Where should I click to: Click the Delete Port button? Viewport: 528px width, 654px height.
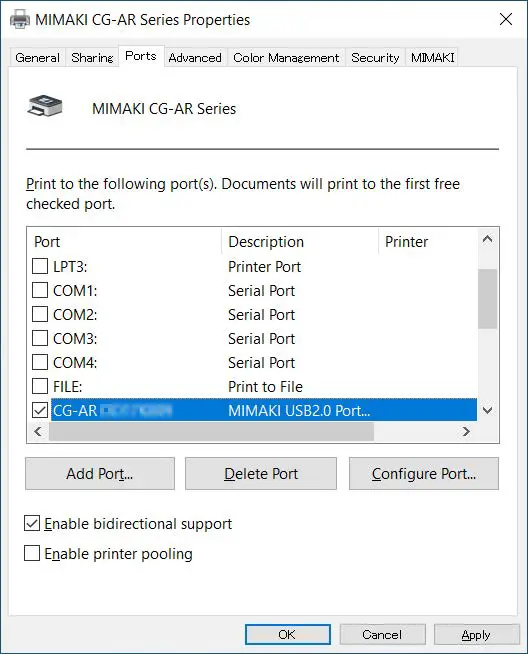coord(261,473)
